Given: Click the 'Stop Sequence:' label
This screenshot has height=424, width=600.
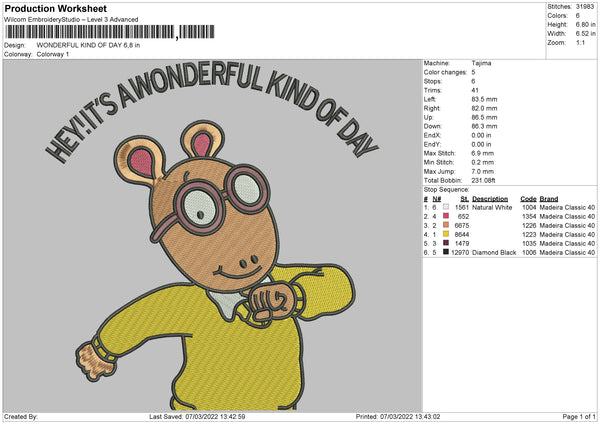Looking at the screenshot, I should pyautogui.click(x=446, y=190).
